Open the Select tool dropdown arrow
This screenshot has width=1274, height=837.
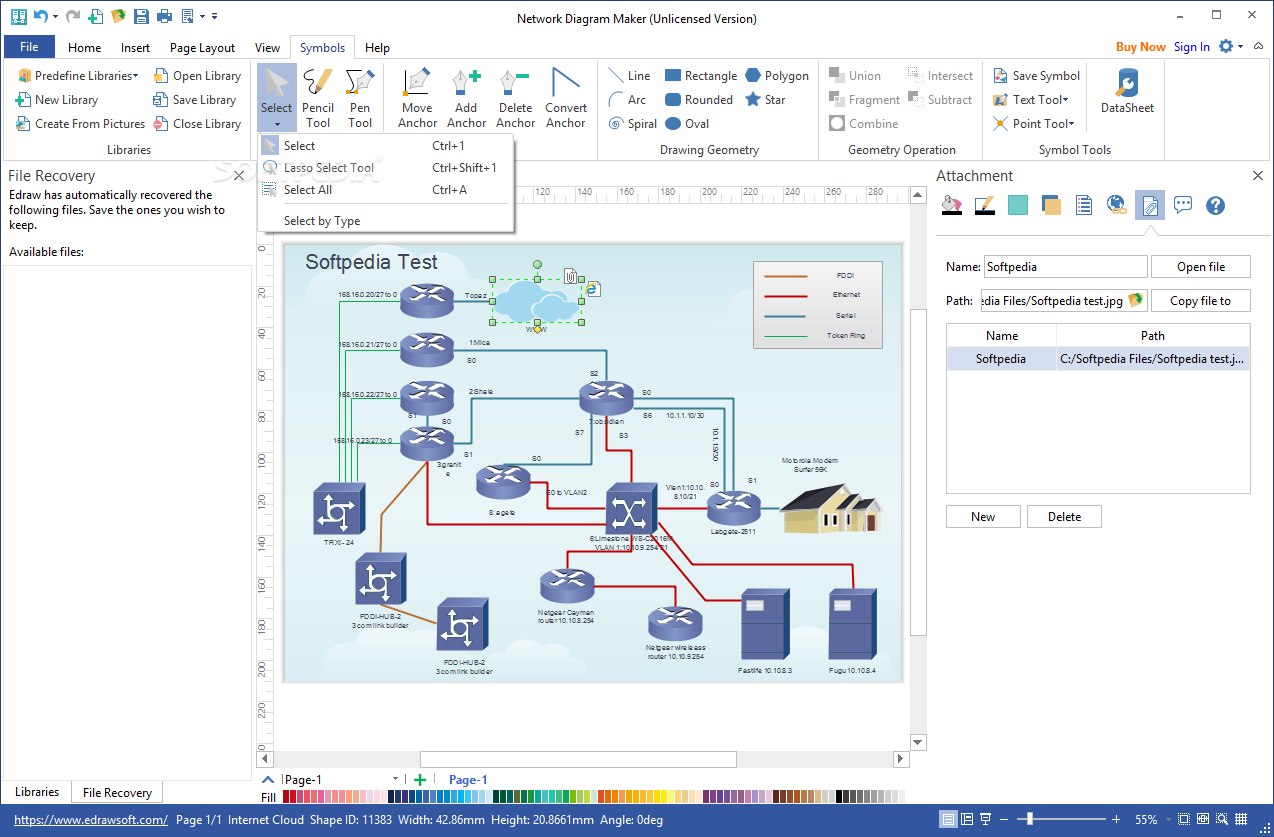[276, 126]
